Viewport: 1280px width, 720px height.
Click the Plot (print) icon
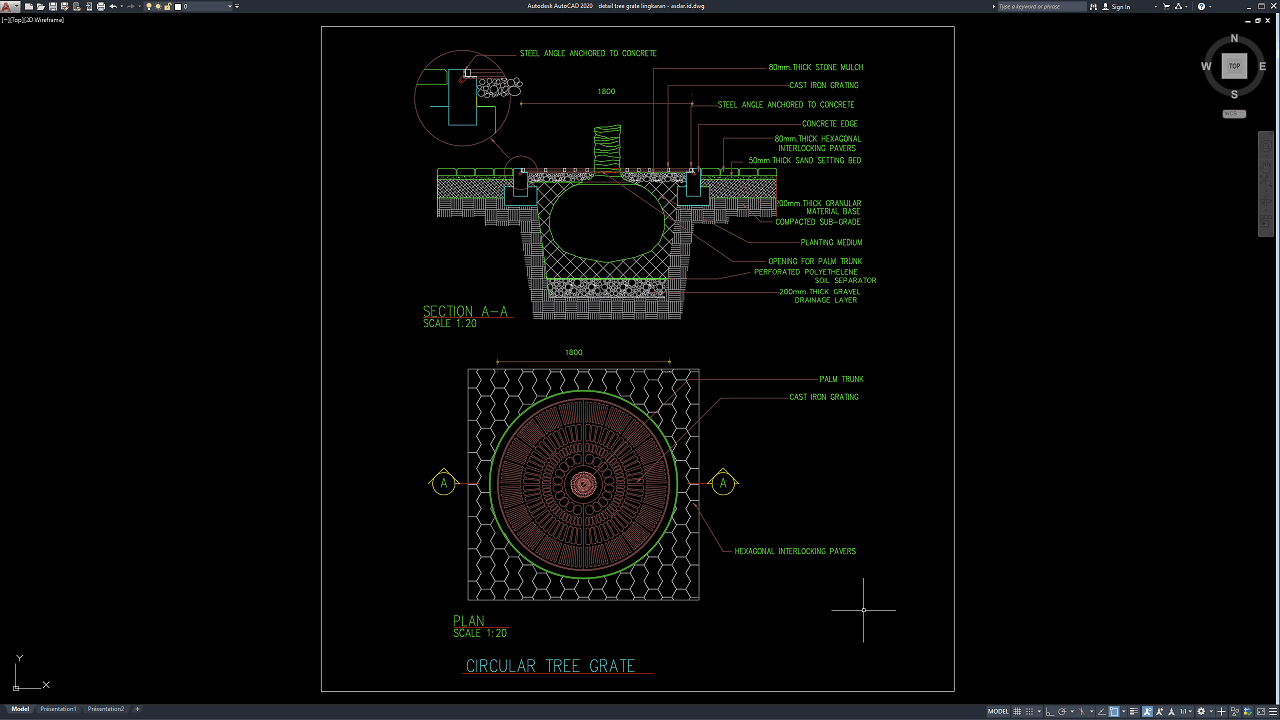[100, 7]
